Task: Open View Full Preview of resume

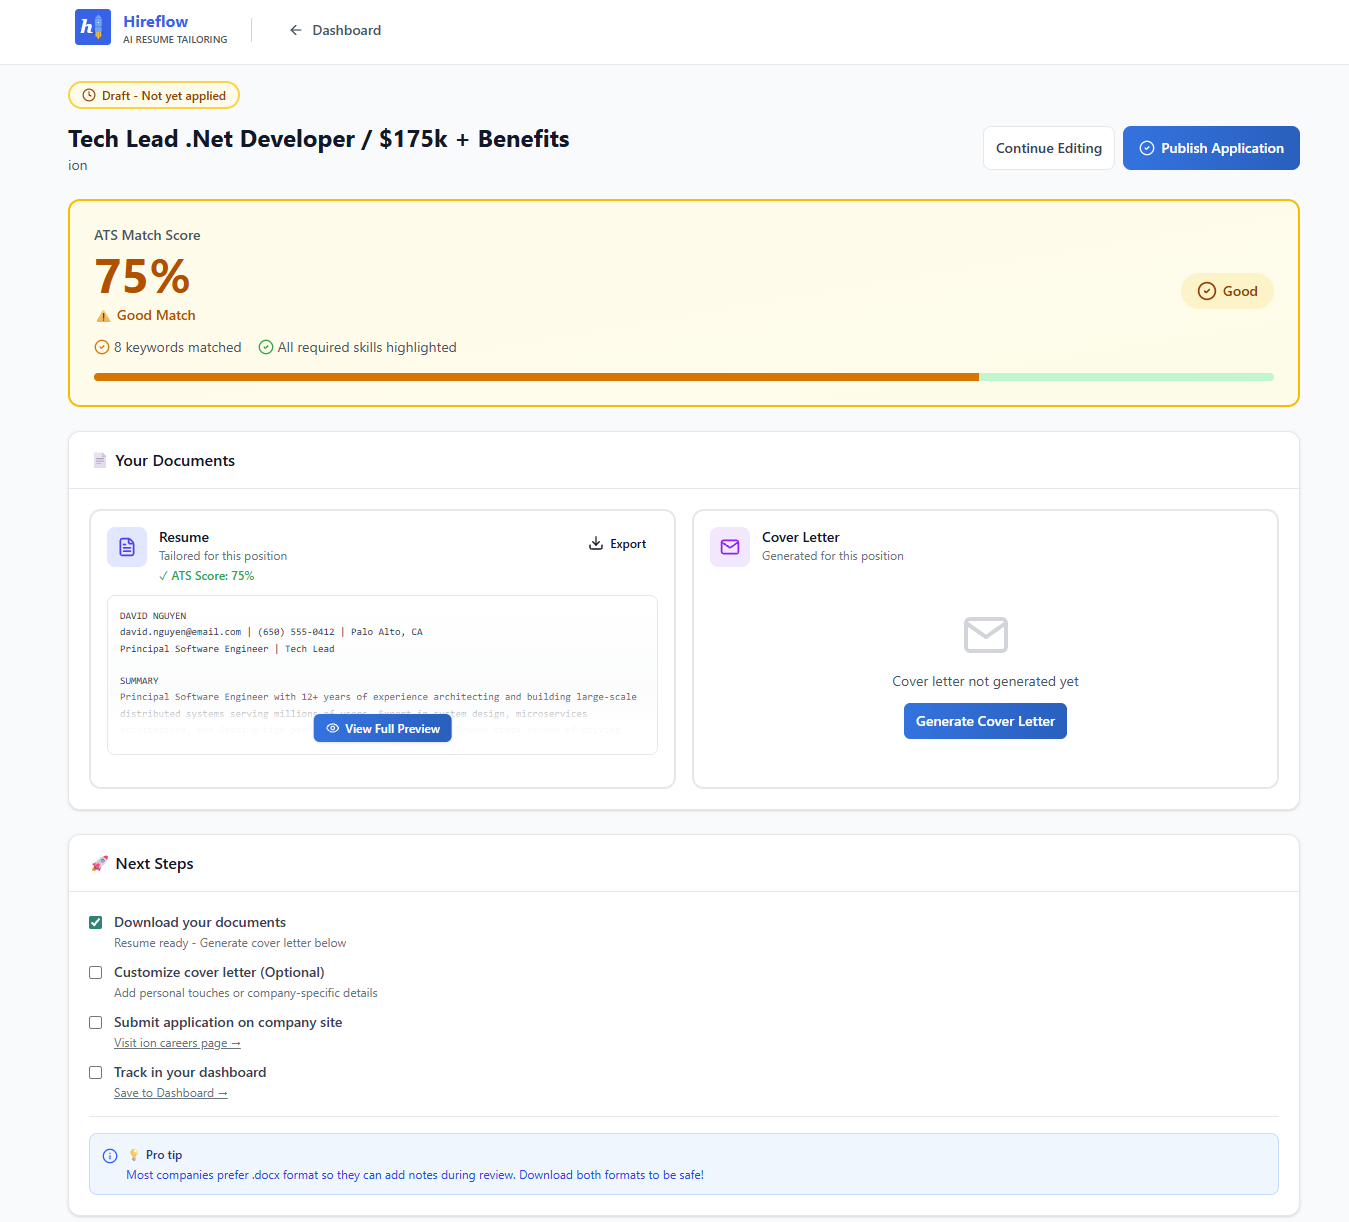Action: point(383,729)
